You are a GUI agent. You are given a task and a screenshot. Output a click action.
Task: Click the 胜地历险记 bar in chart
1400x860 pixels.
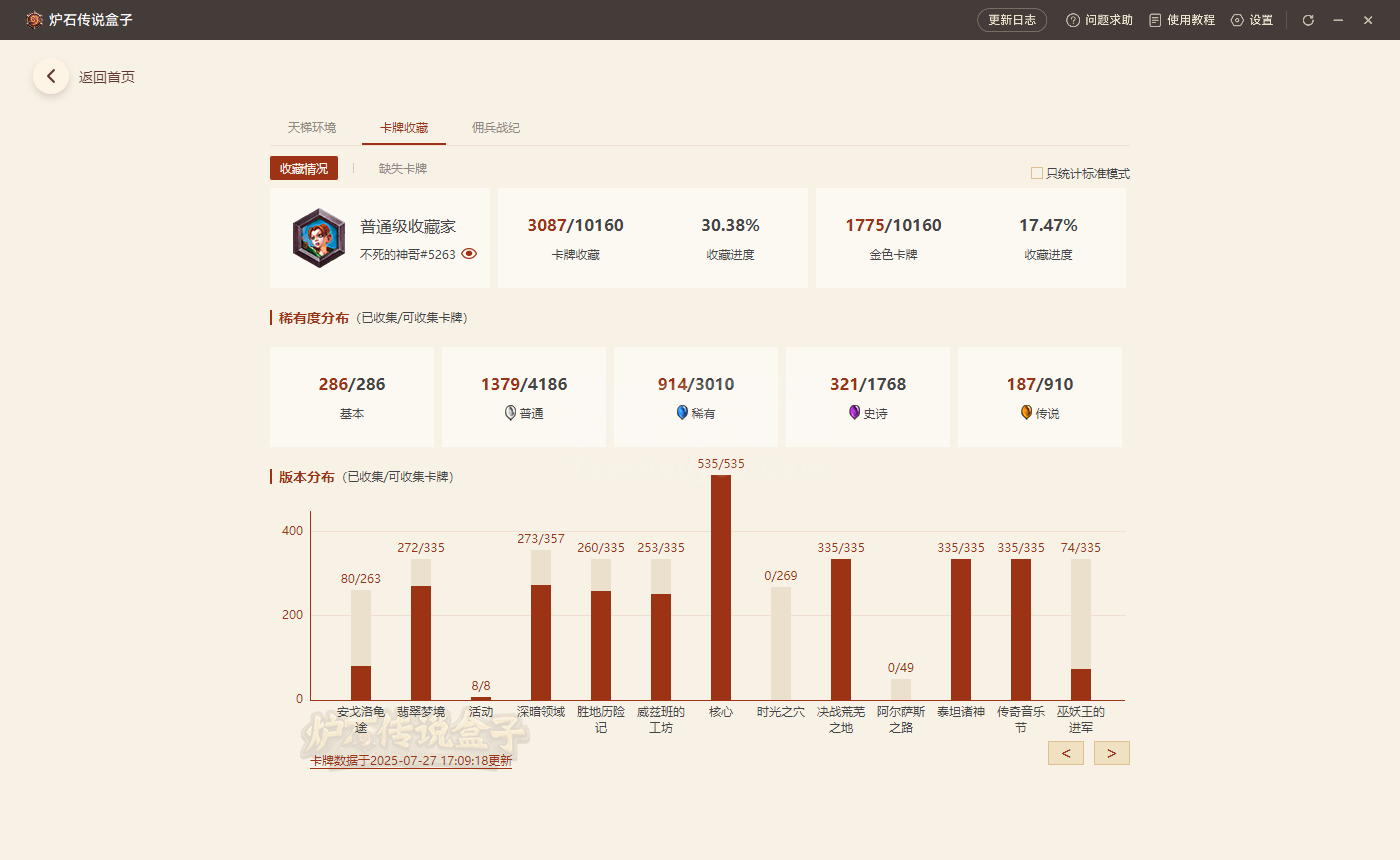(x=601, y=630)
